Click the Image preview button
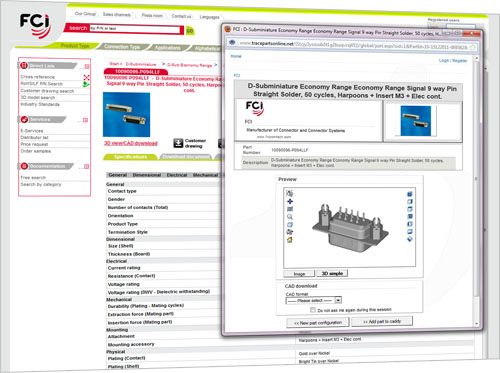Viewport: 500px width, 373px height. (299, 274)
